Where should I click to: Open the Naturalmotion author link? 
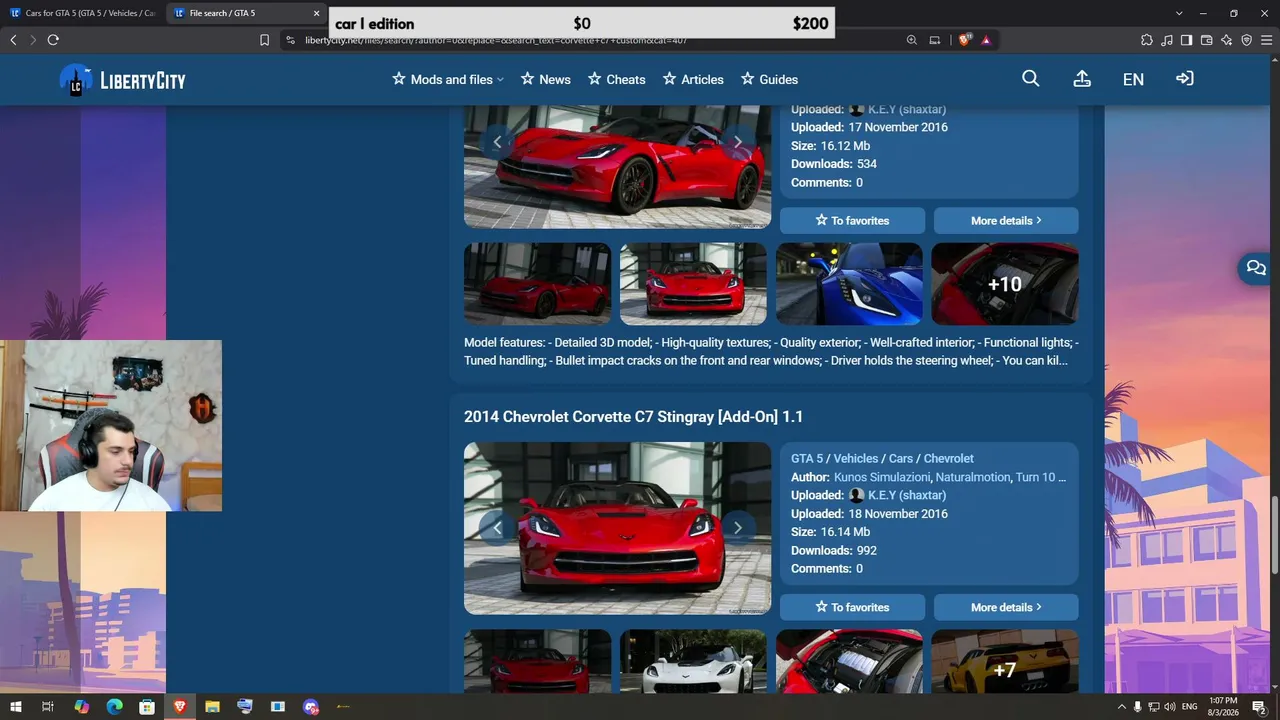(x=973, y=477)
